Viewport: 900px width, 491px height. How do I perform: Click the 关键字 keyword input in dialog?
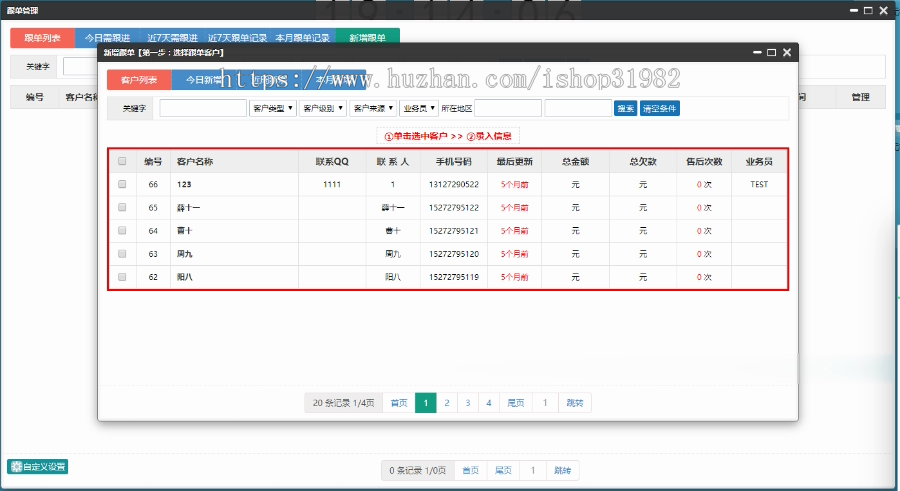click(203, 108)
